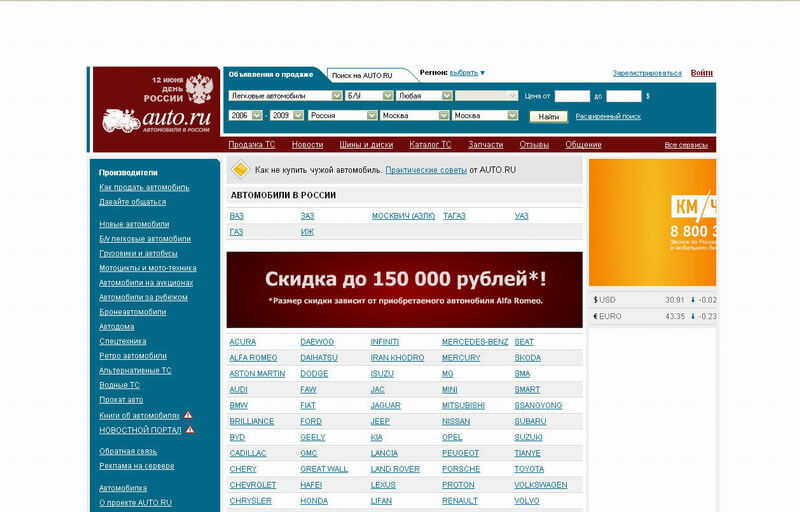Screen dimensions: 800x512
Task: Click the price до input field
Action: pos(623,96)
